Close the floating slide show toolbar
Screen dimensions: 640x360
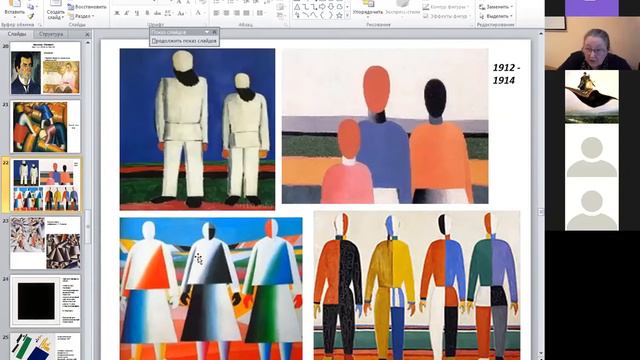pos(215,32)
